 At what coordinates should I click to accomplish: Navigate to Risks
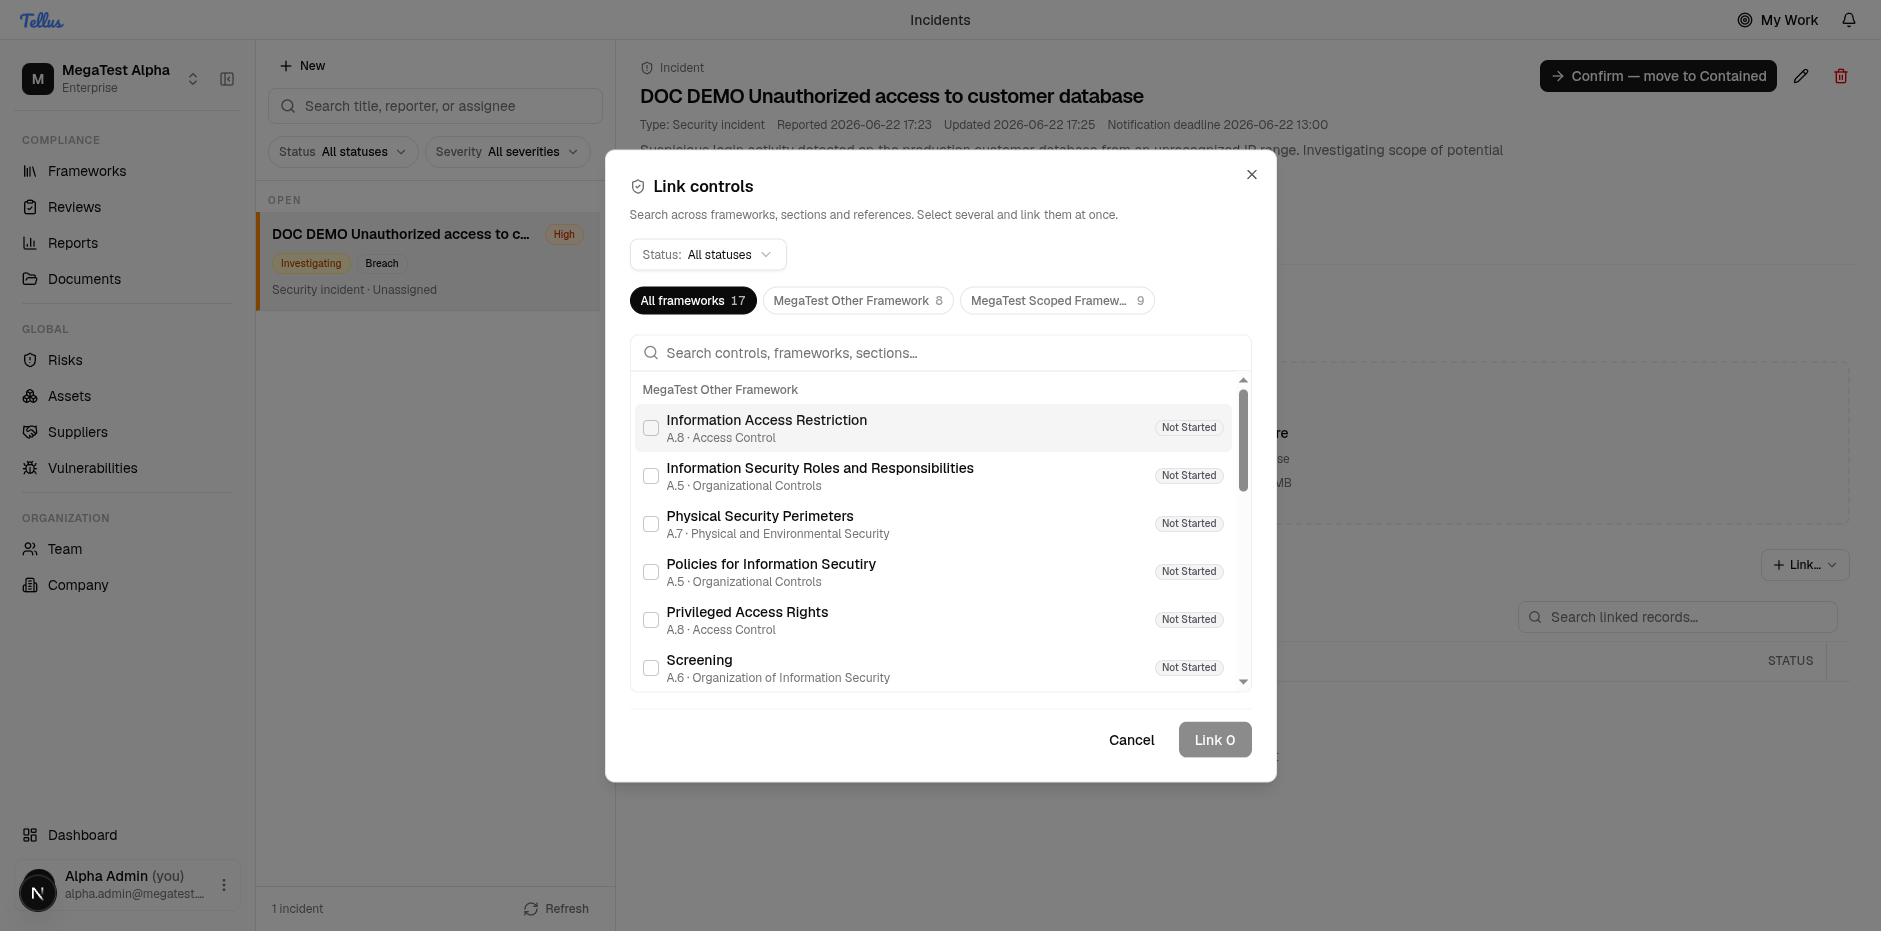[x=65, y=360]
